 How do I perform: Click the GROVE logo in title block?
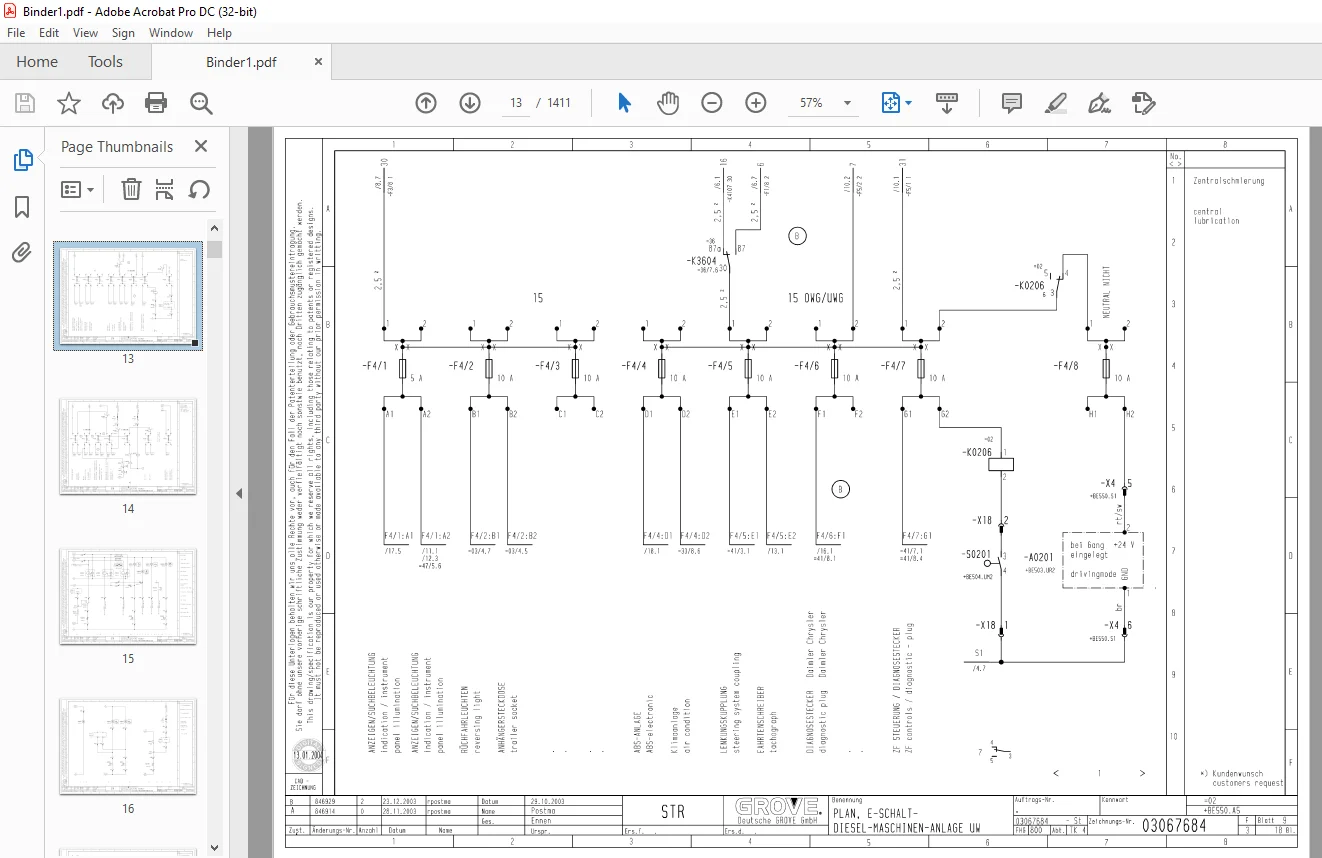(x=778, y=806)
